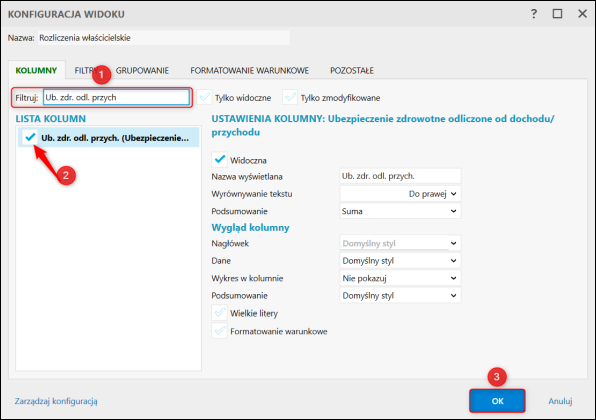Open the Dane style dropdown
596x420 pixels.
point(400,260)
